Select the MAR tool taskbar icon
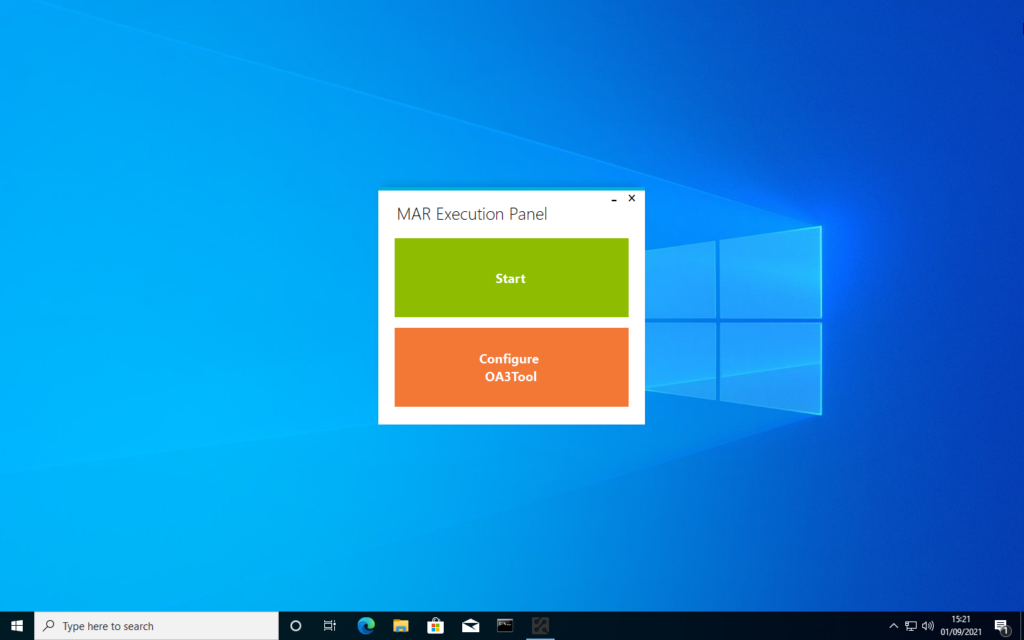The height and width of the screenshot is (640, 1024). [x=540, y=626]
